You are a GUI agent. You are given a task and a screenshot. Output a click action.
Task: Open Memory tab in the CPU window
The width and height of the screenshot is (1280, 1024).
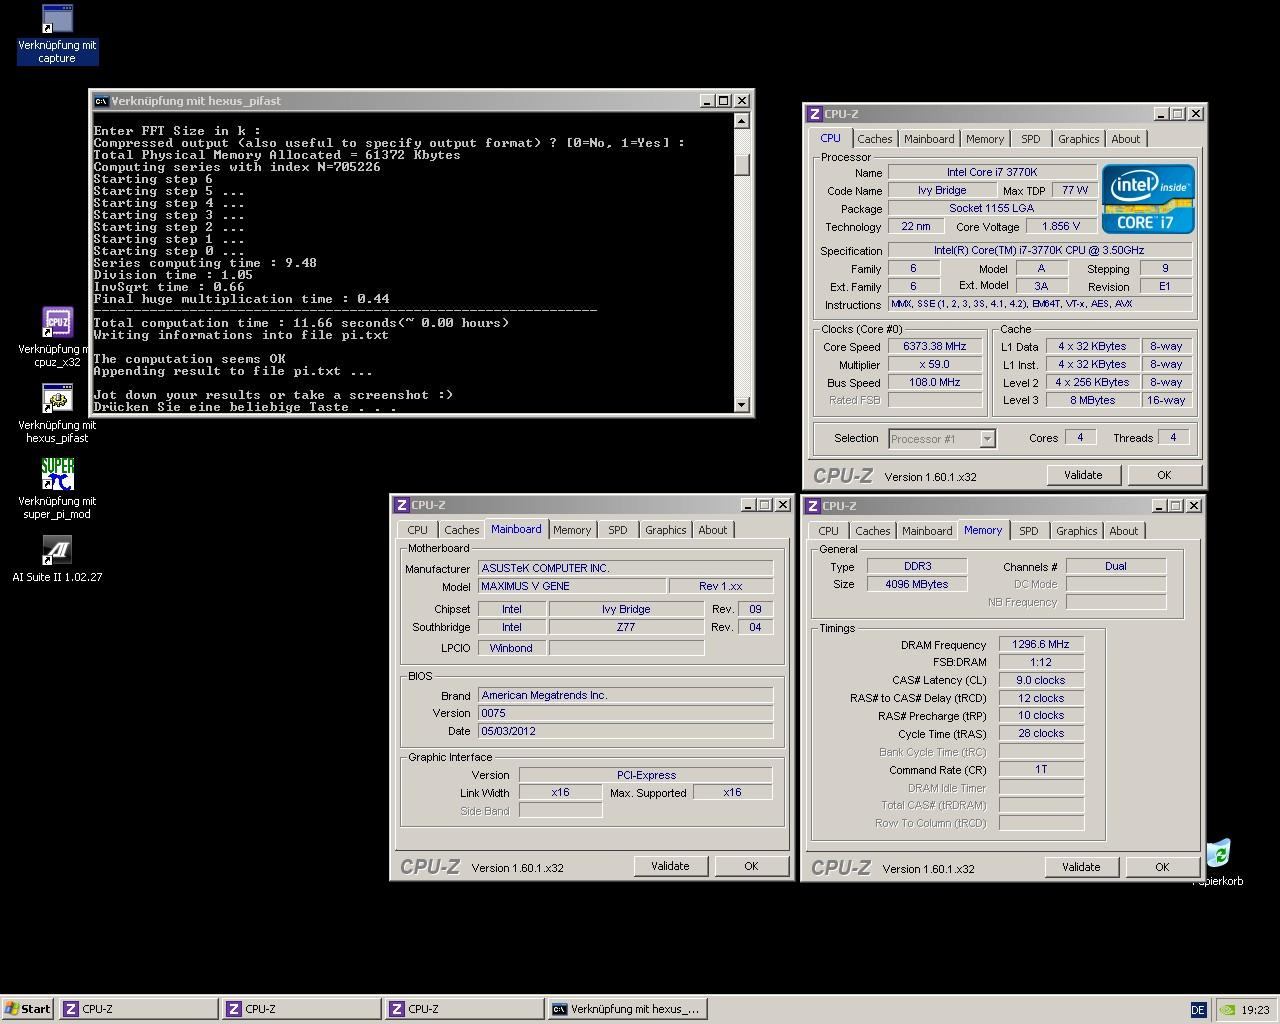pos(985,139)
